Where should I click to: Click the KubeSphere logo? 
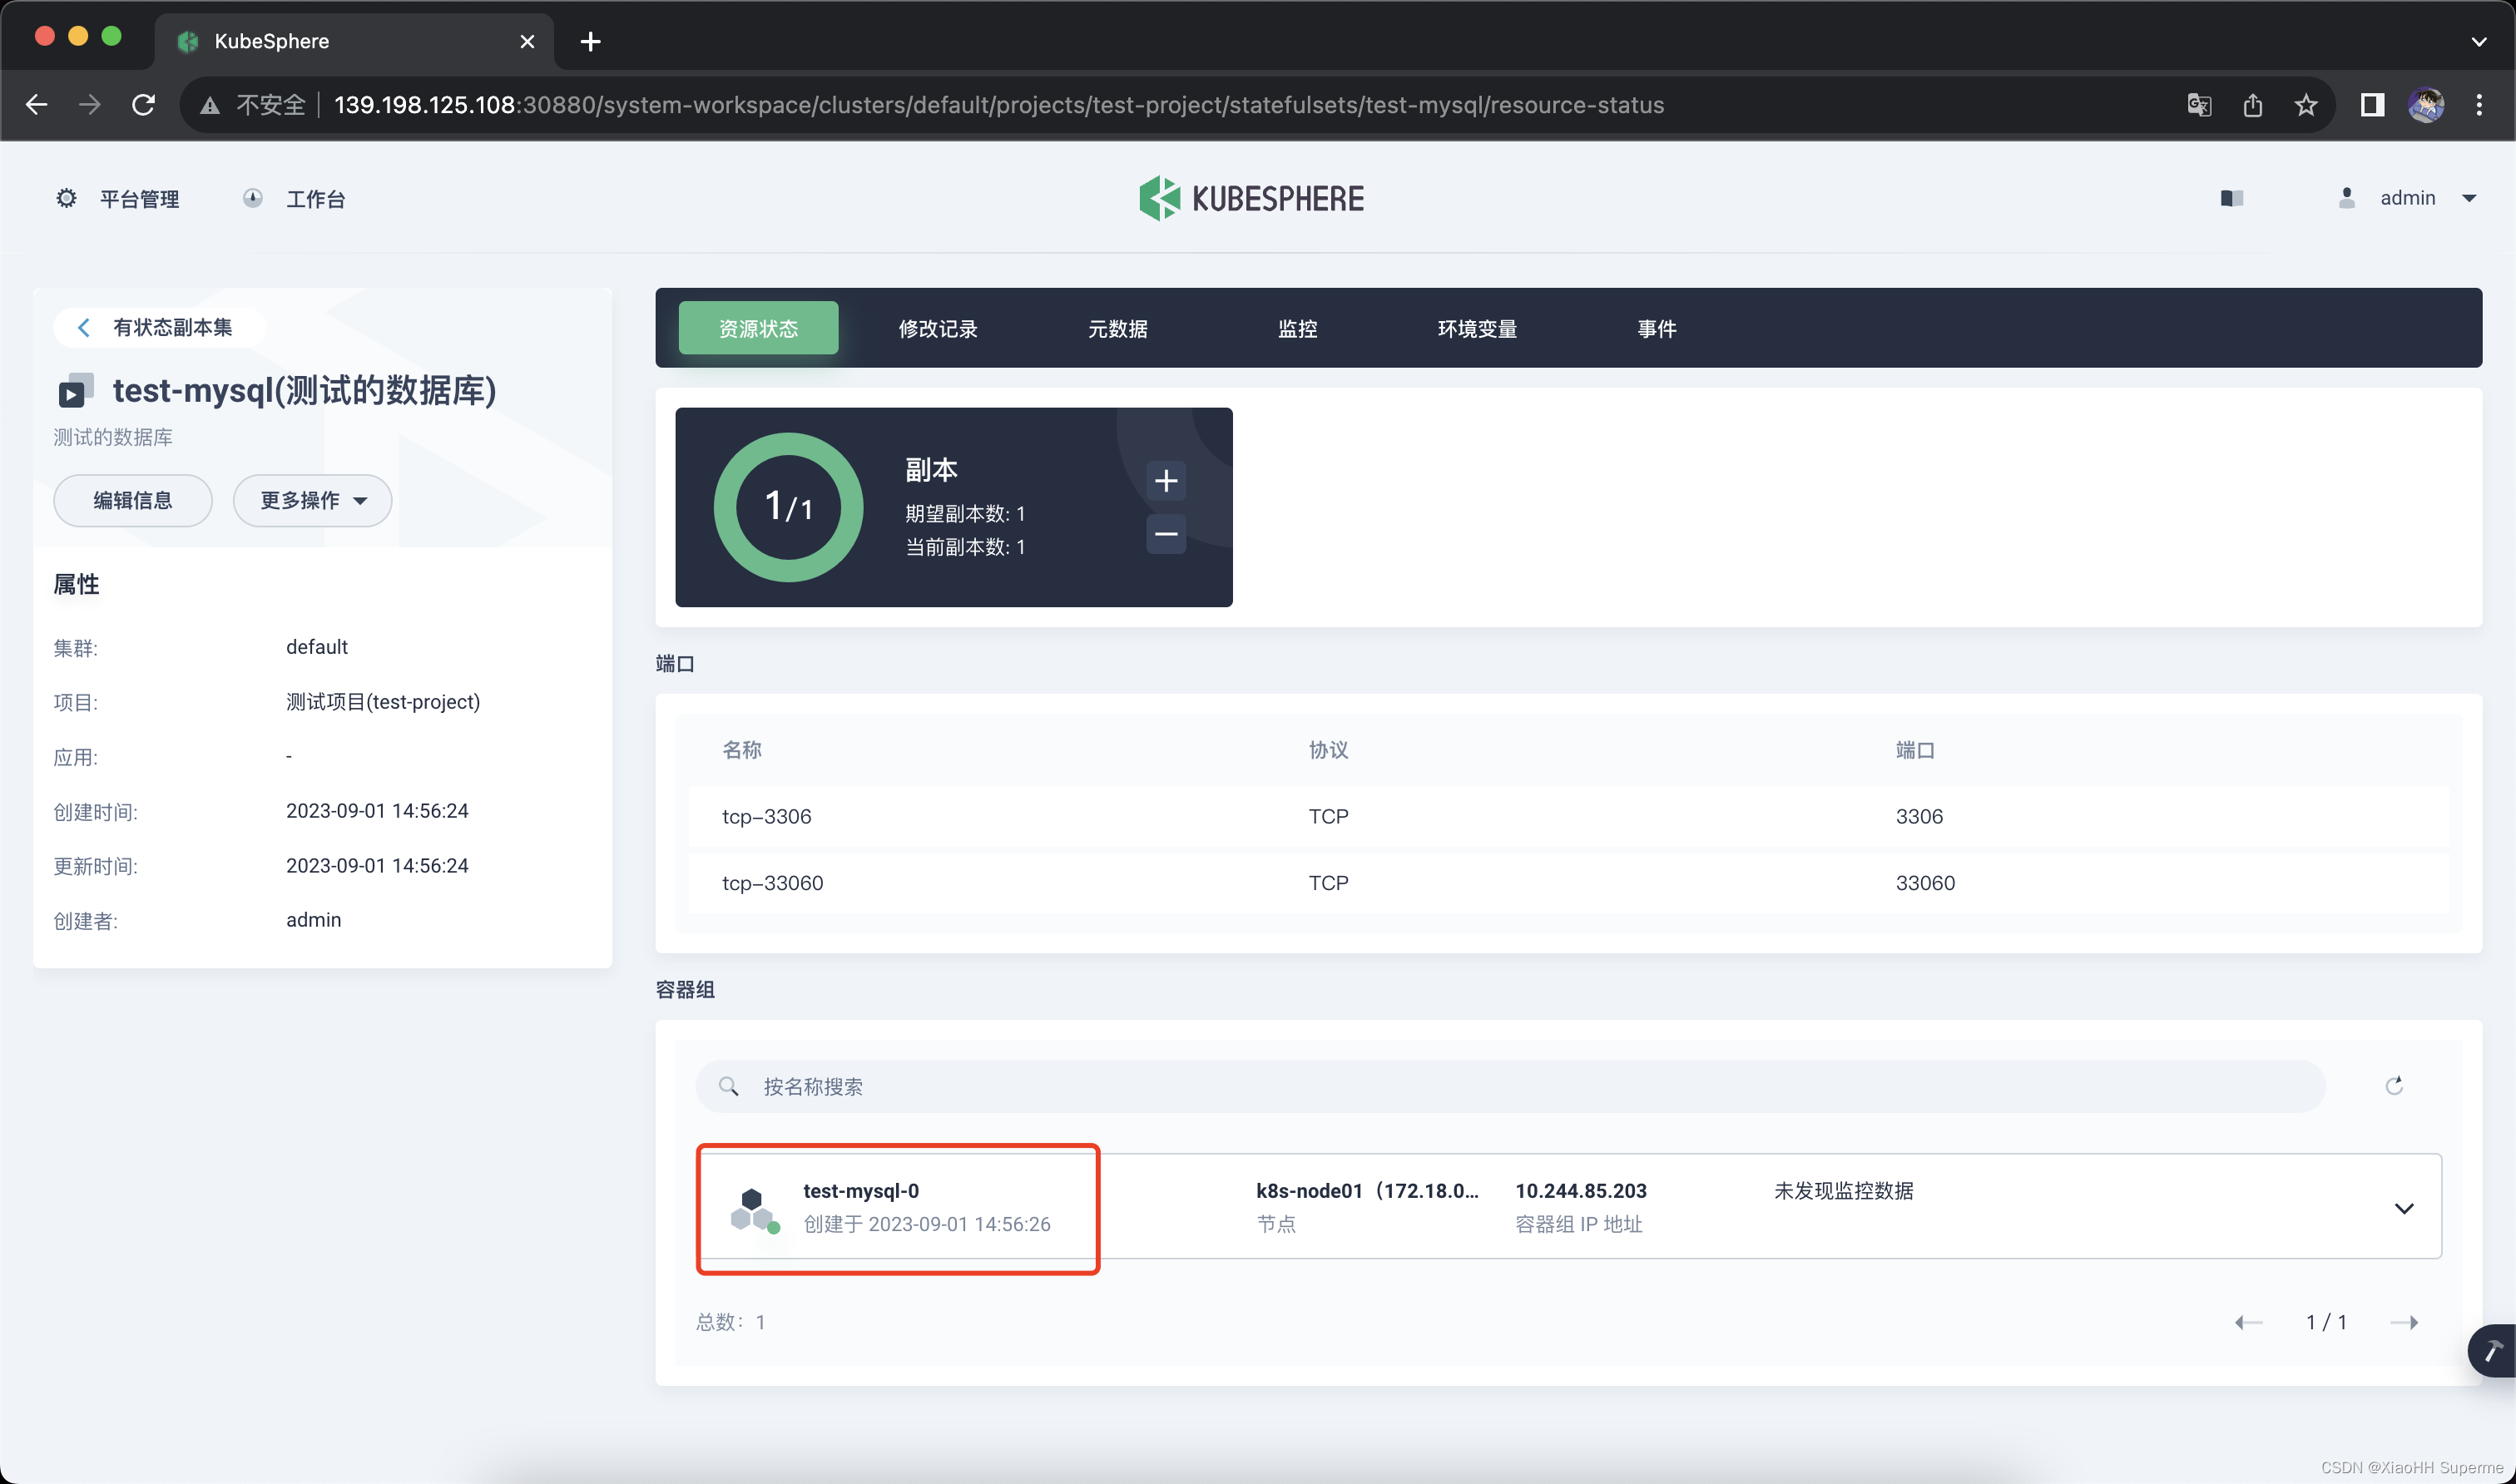1251,198
